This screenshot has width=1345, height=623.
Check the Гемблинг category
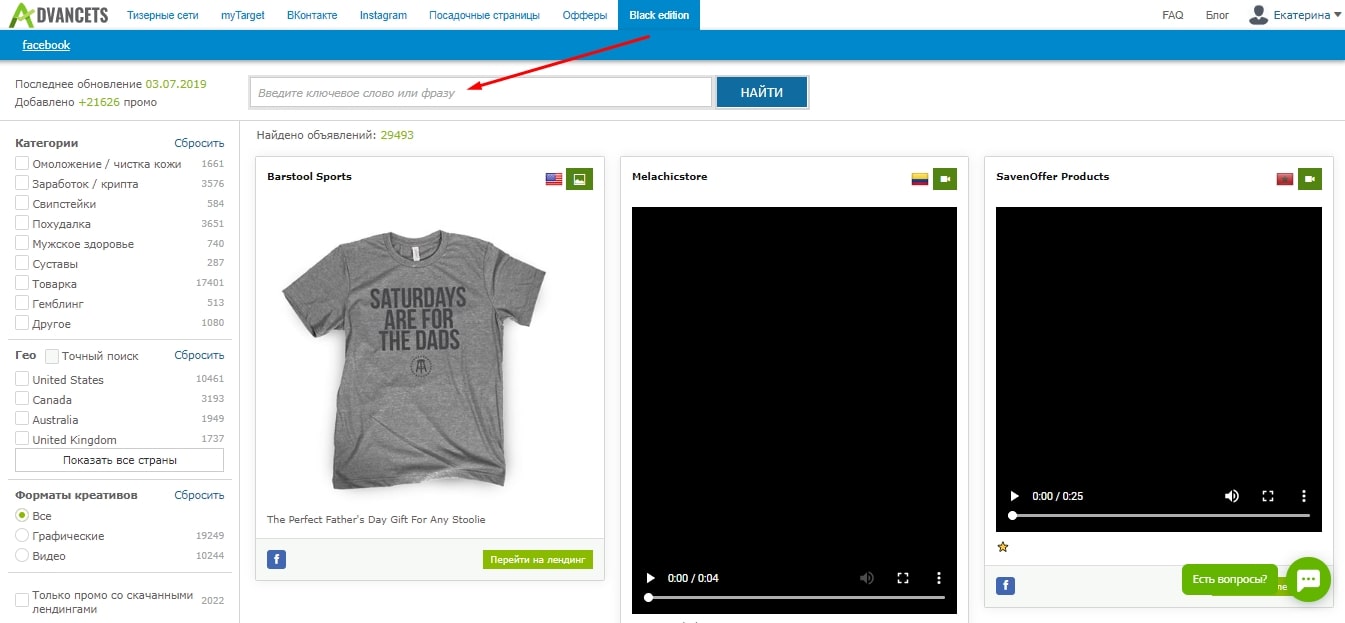(22, 303)
